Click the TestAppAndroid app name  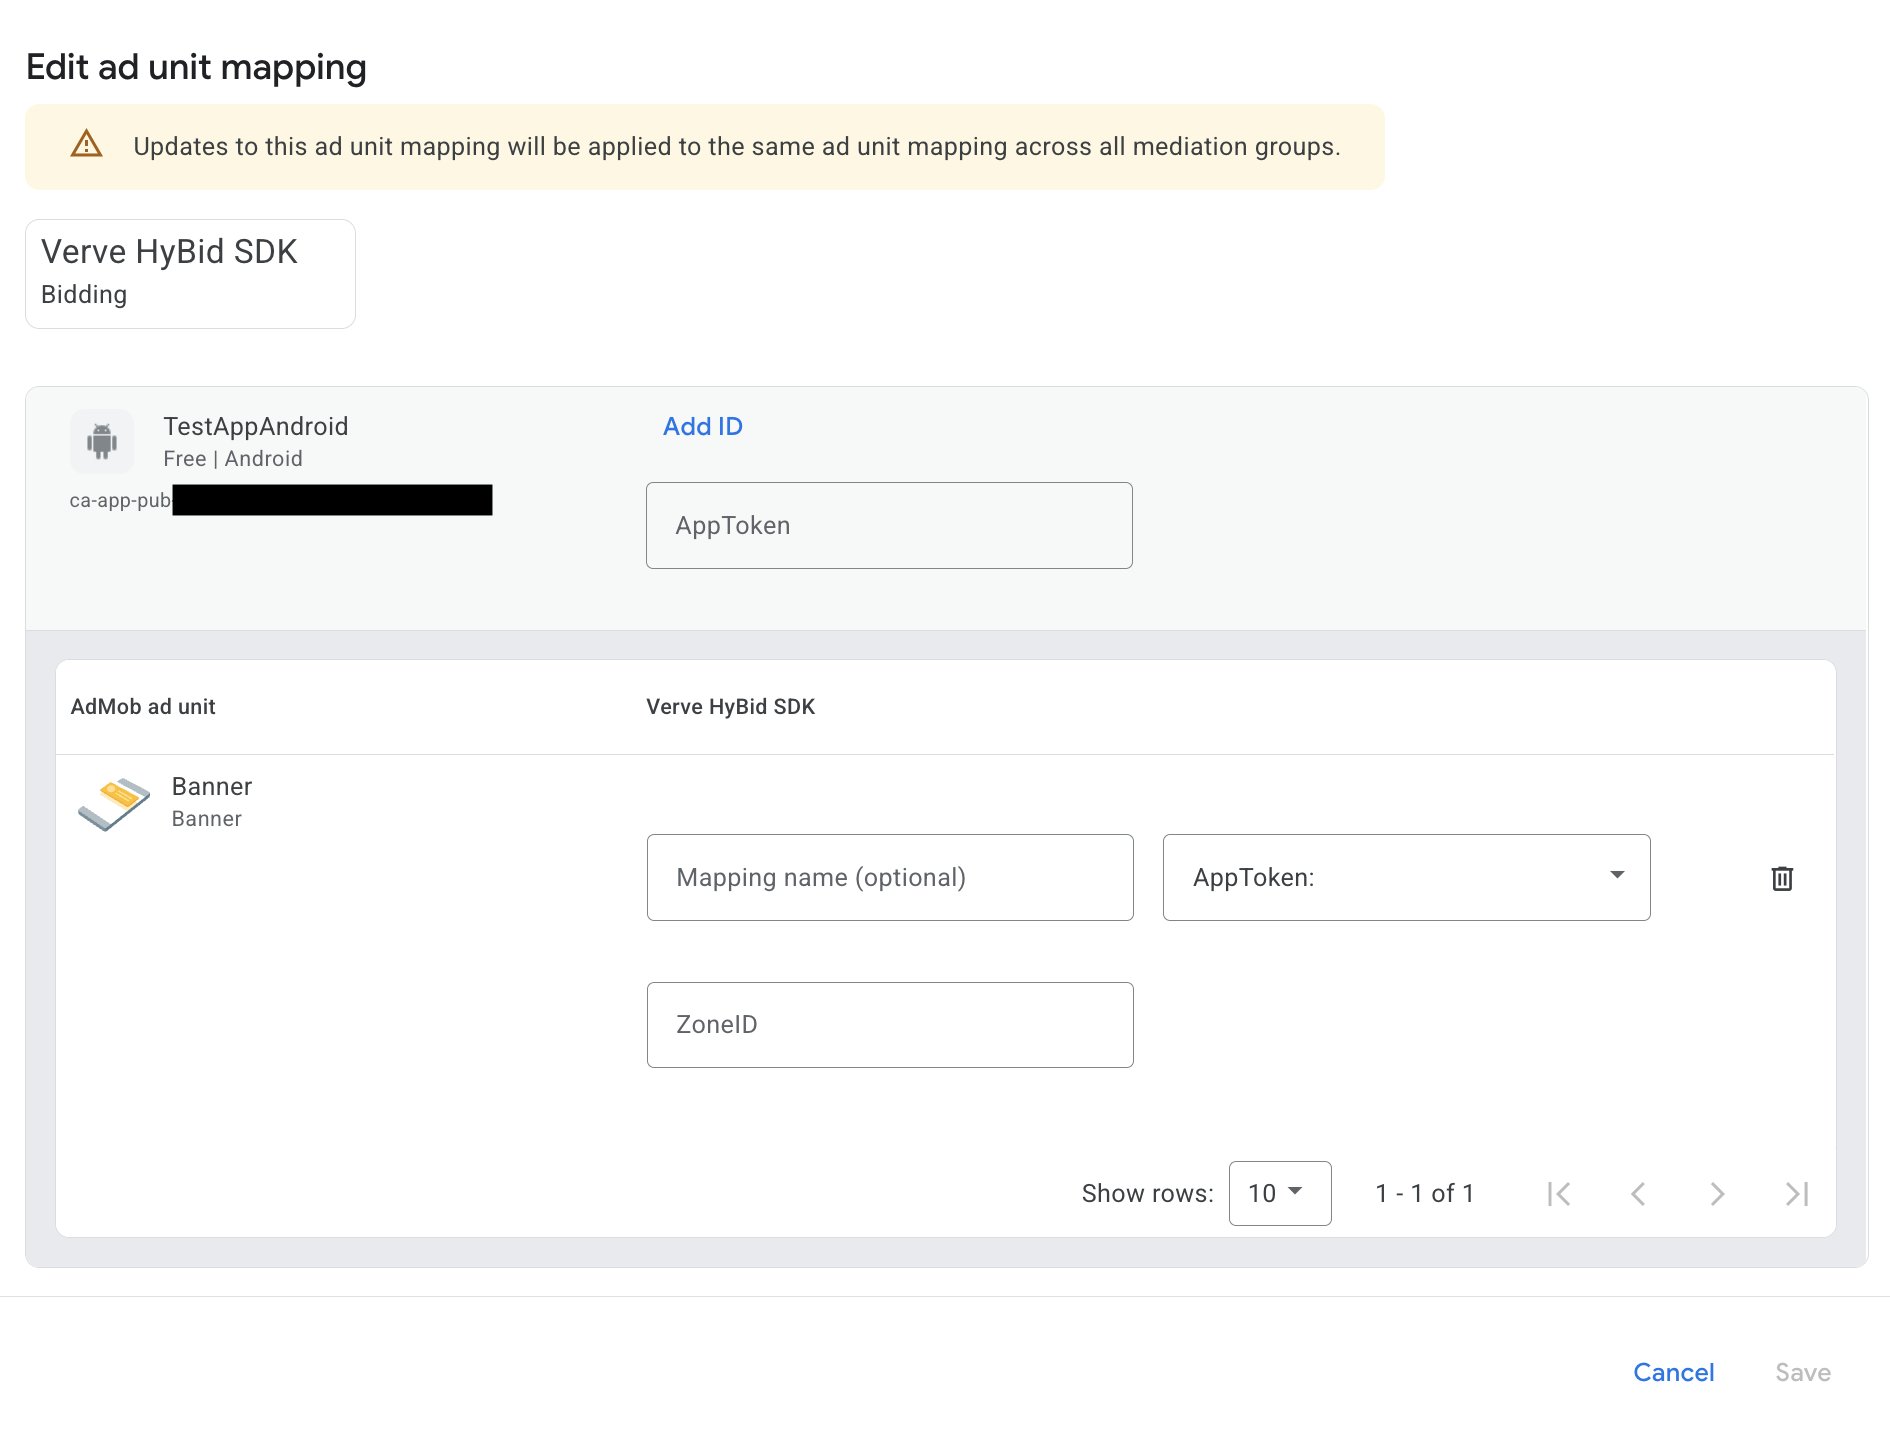(256, 426)
